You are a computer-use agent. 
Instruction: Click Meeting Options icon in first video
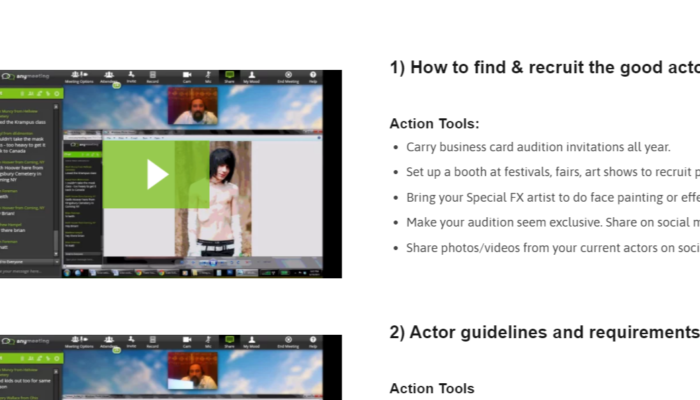[x=78, y=77]
